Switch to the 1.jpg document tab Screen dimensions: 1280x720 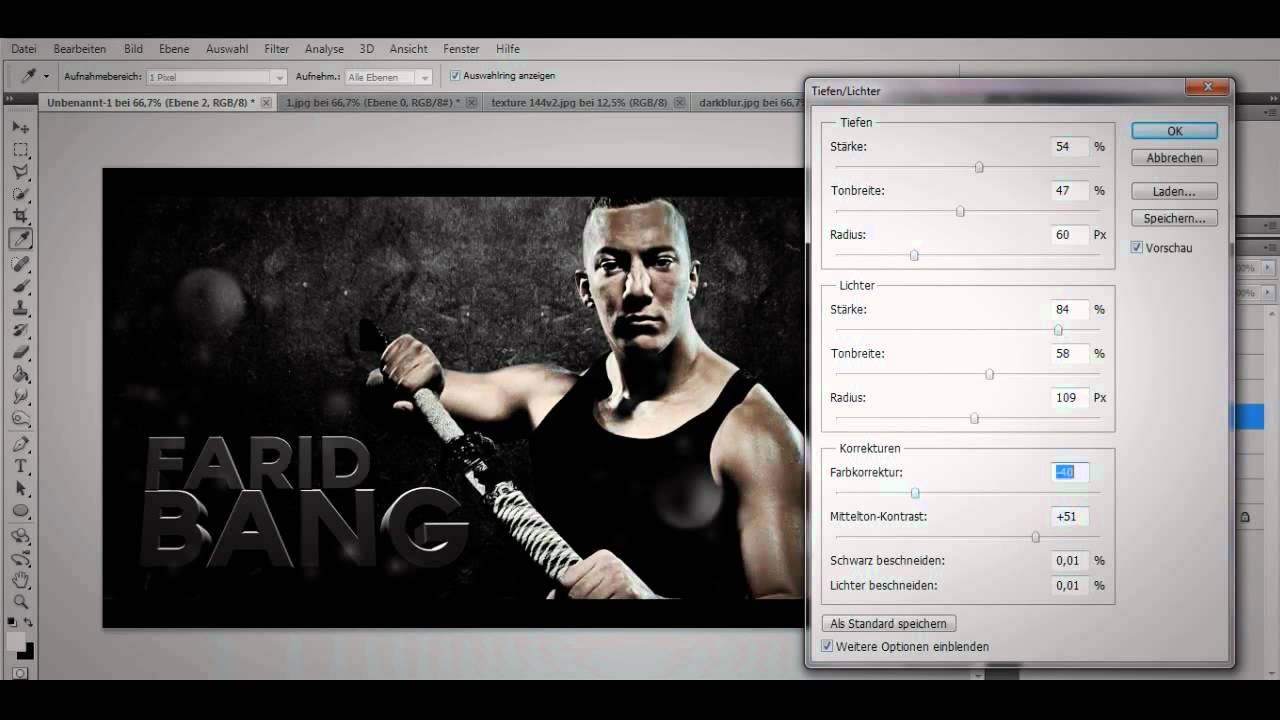[373, 102]
